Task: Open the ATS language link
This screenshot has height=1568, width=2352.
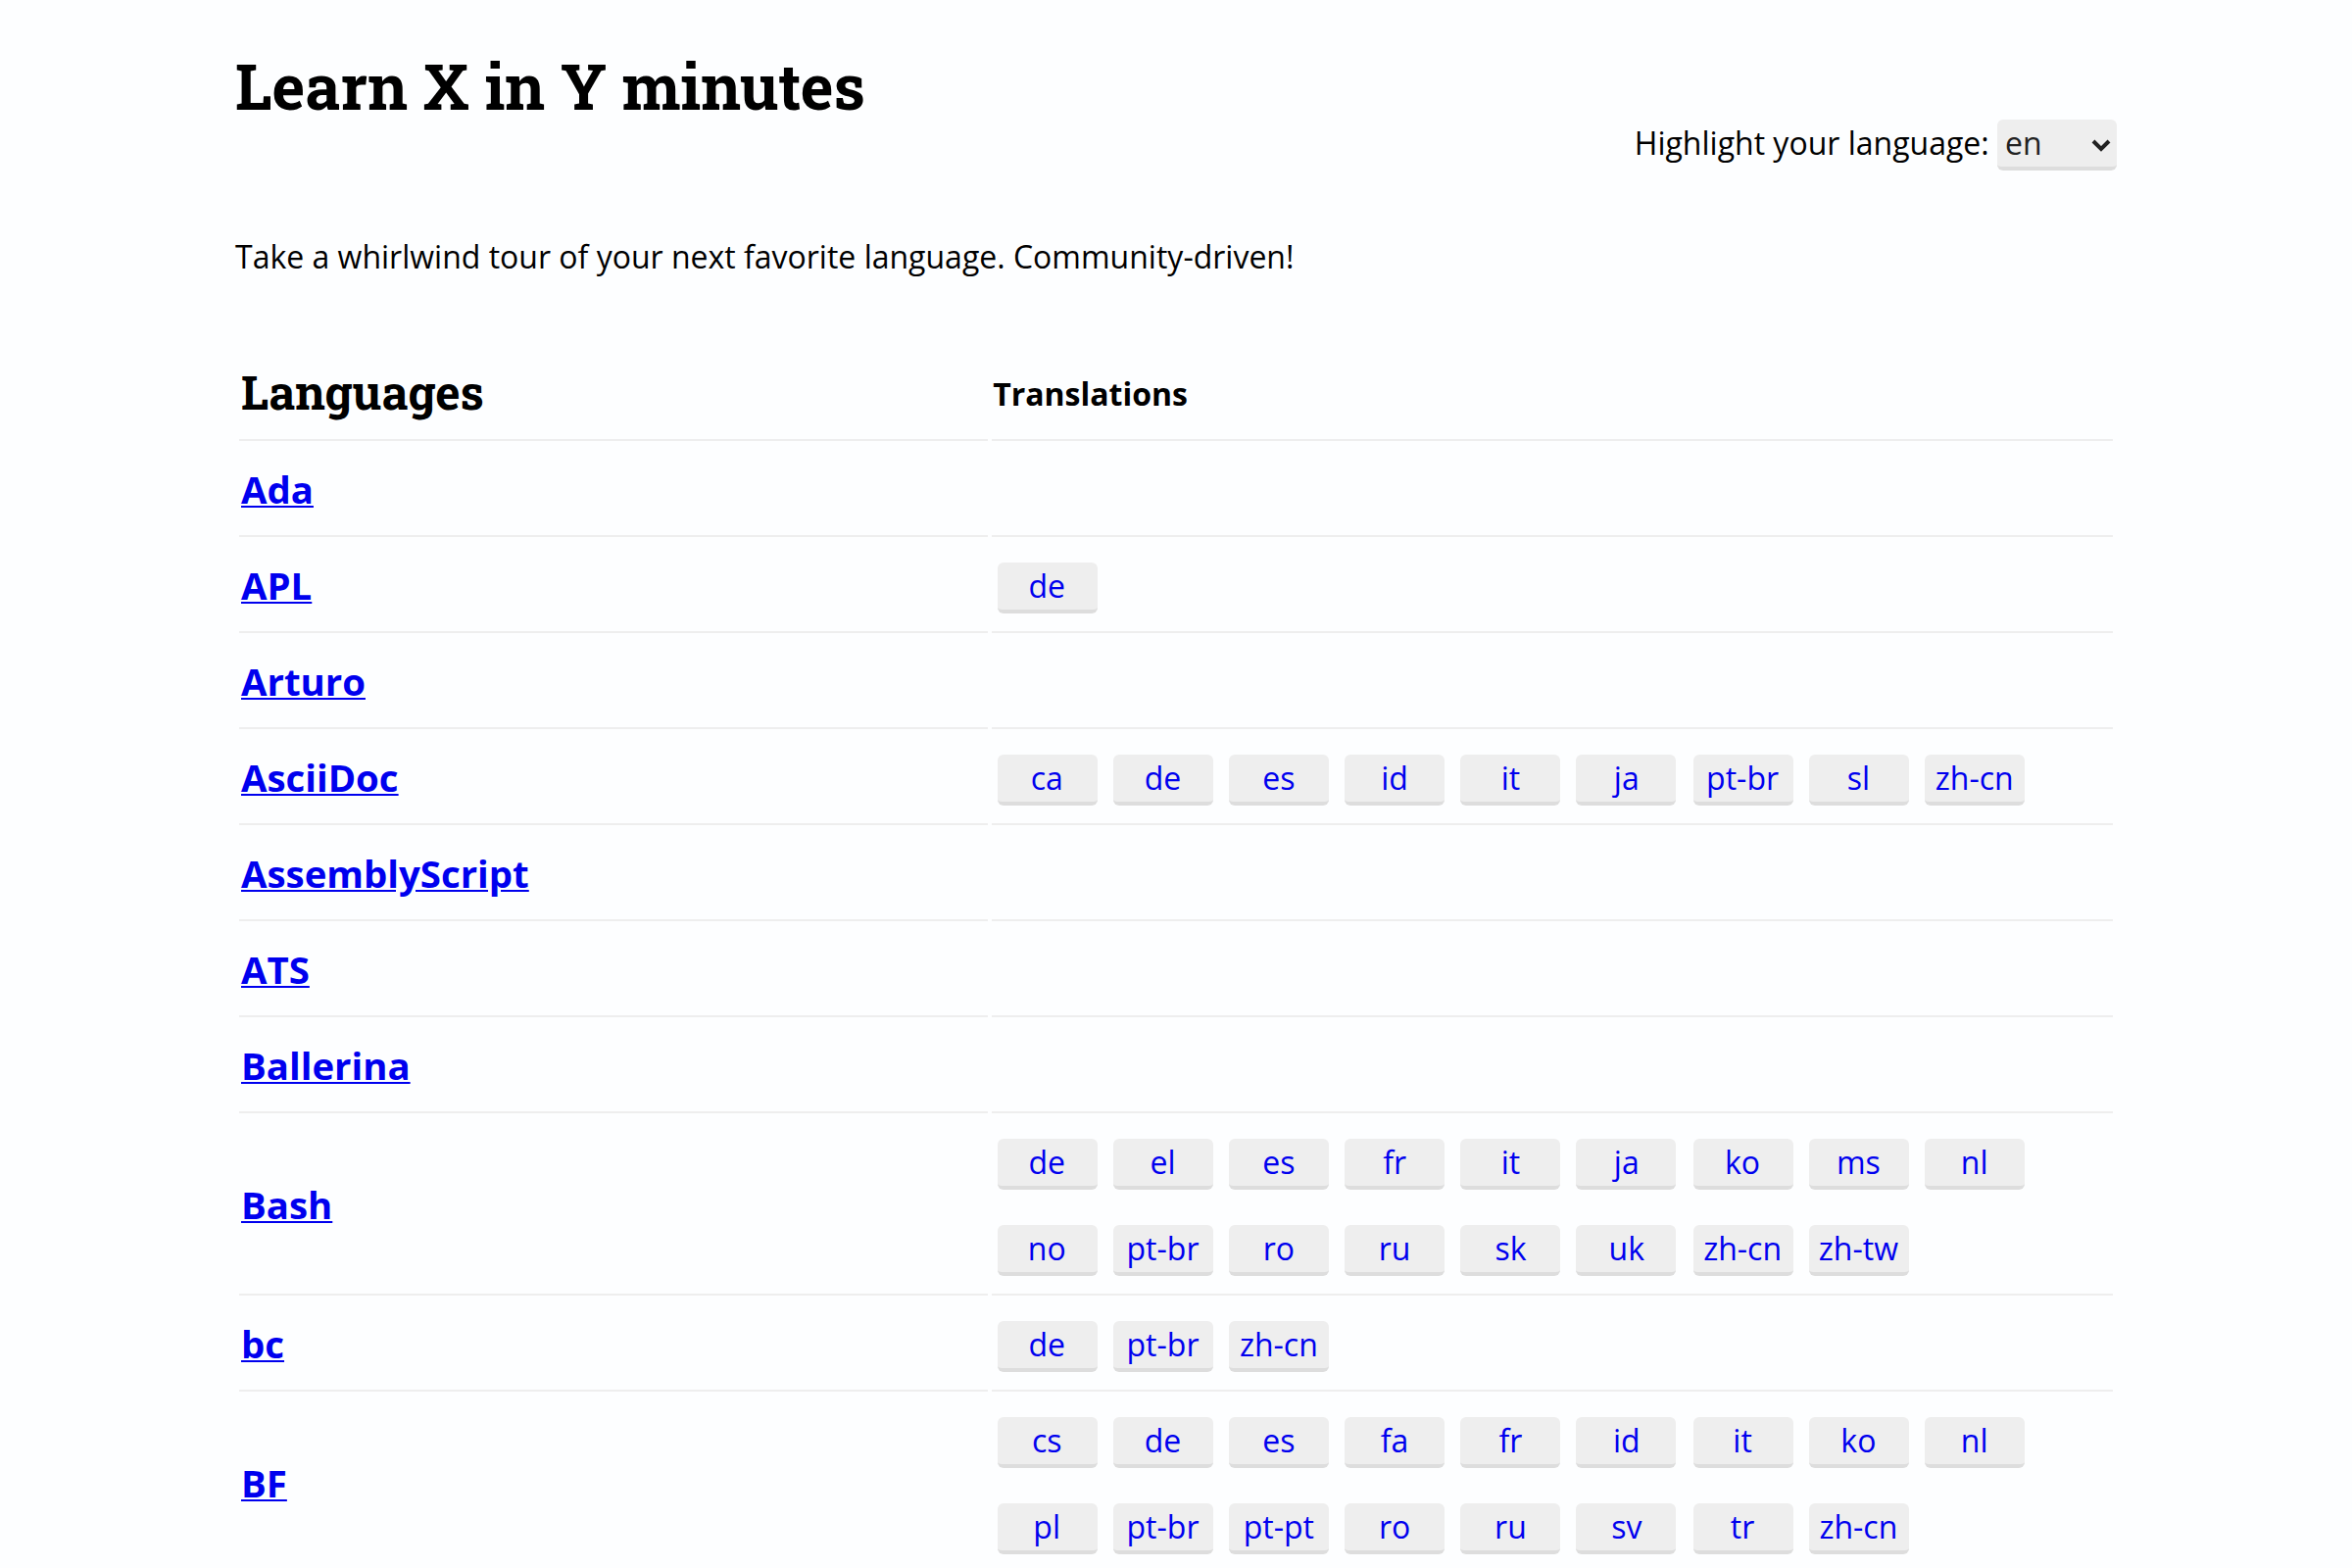Action: click(x=275, y=970)
